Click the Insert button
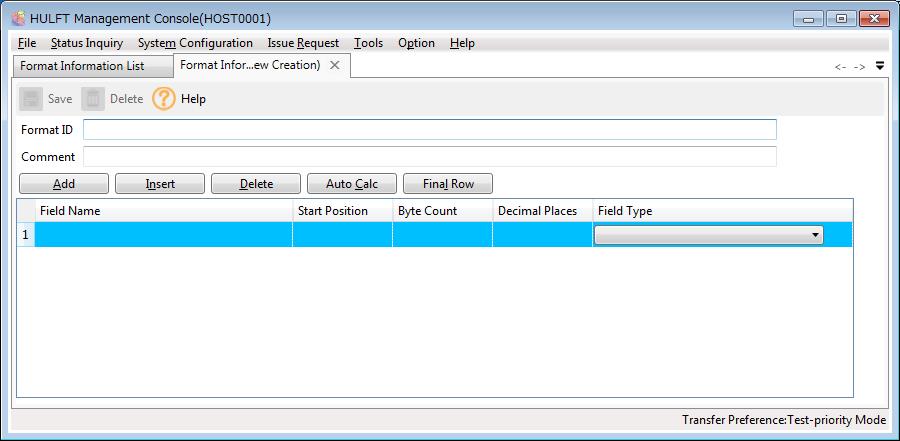 (160, 184)
